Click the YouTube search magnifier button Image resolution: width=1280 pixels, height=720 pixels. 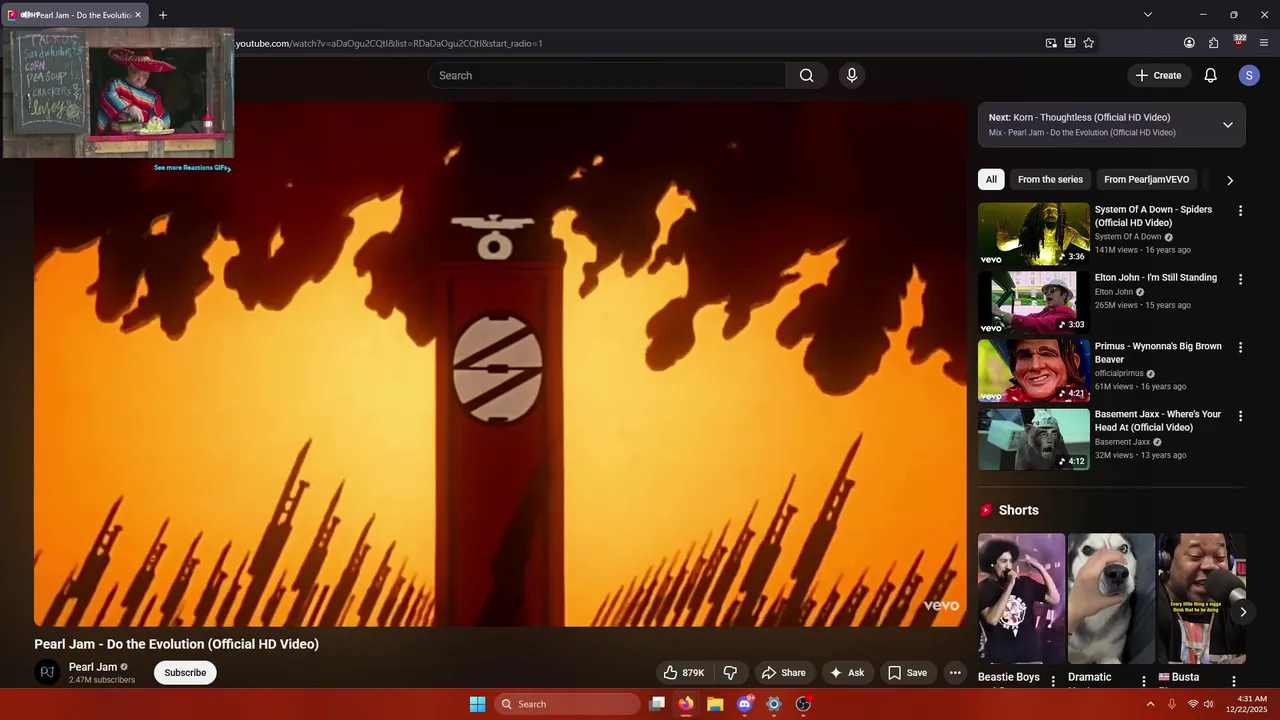(x=806, y=75)
